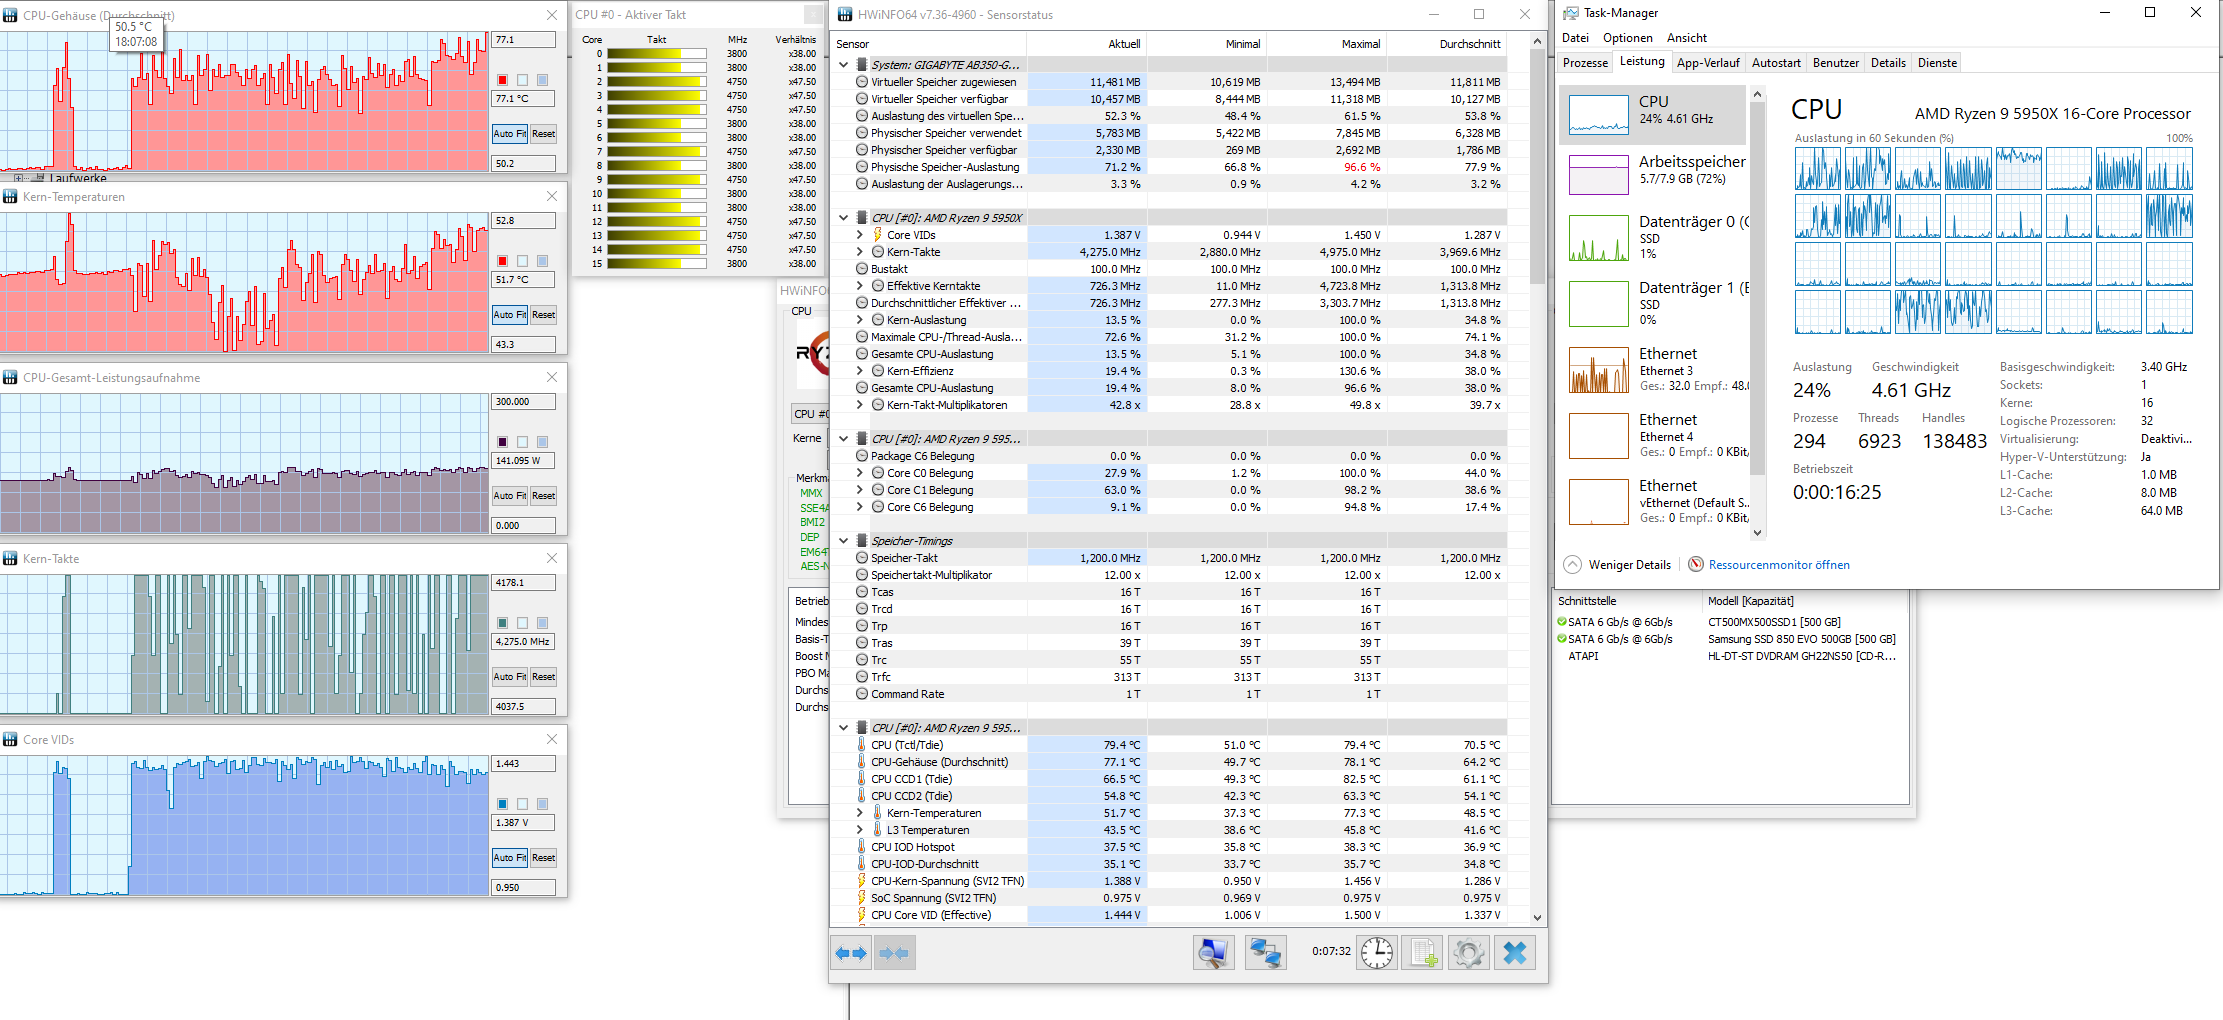Screen dimensions: 2223x1020
Task: Click the green status icon for CT500MX500SSD1 drive
Action: point(1562,622)
